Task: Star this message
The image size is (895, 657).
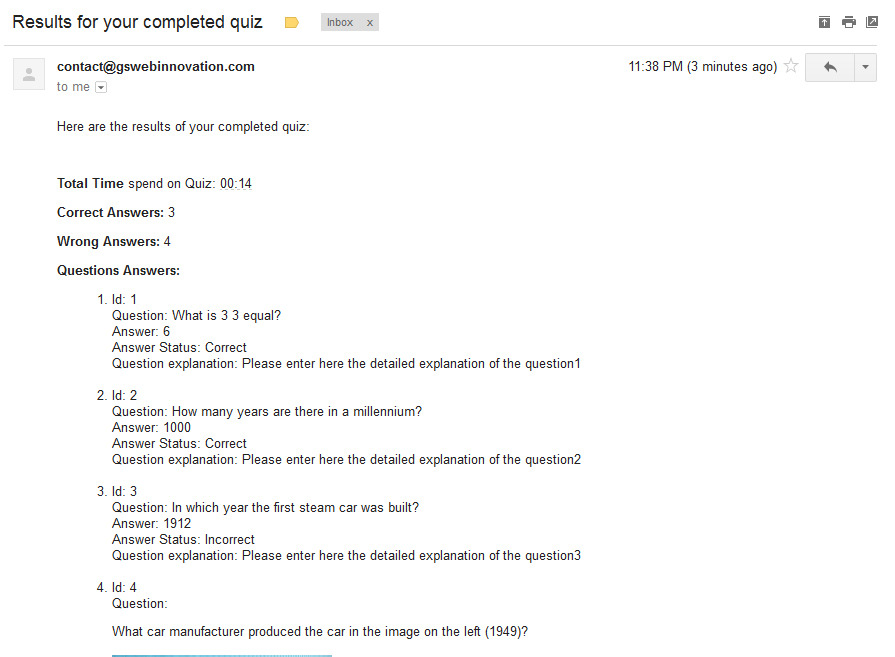Action: (x=791, y=67)
